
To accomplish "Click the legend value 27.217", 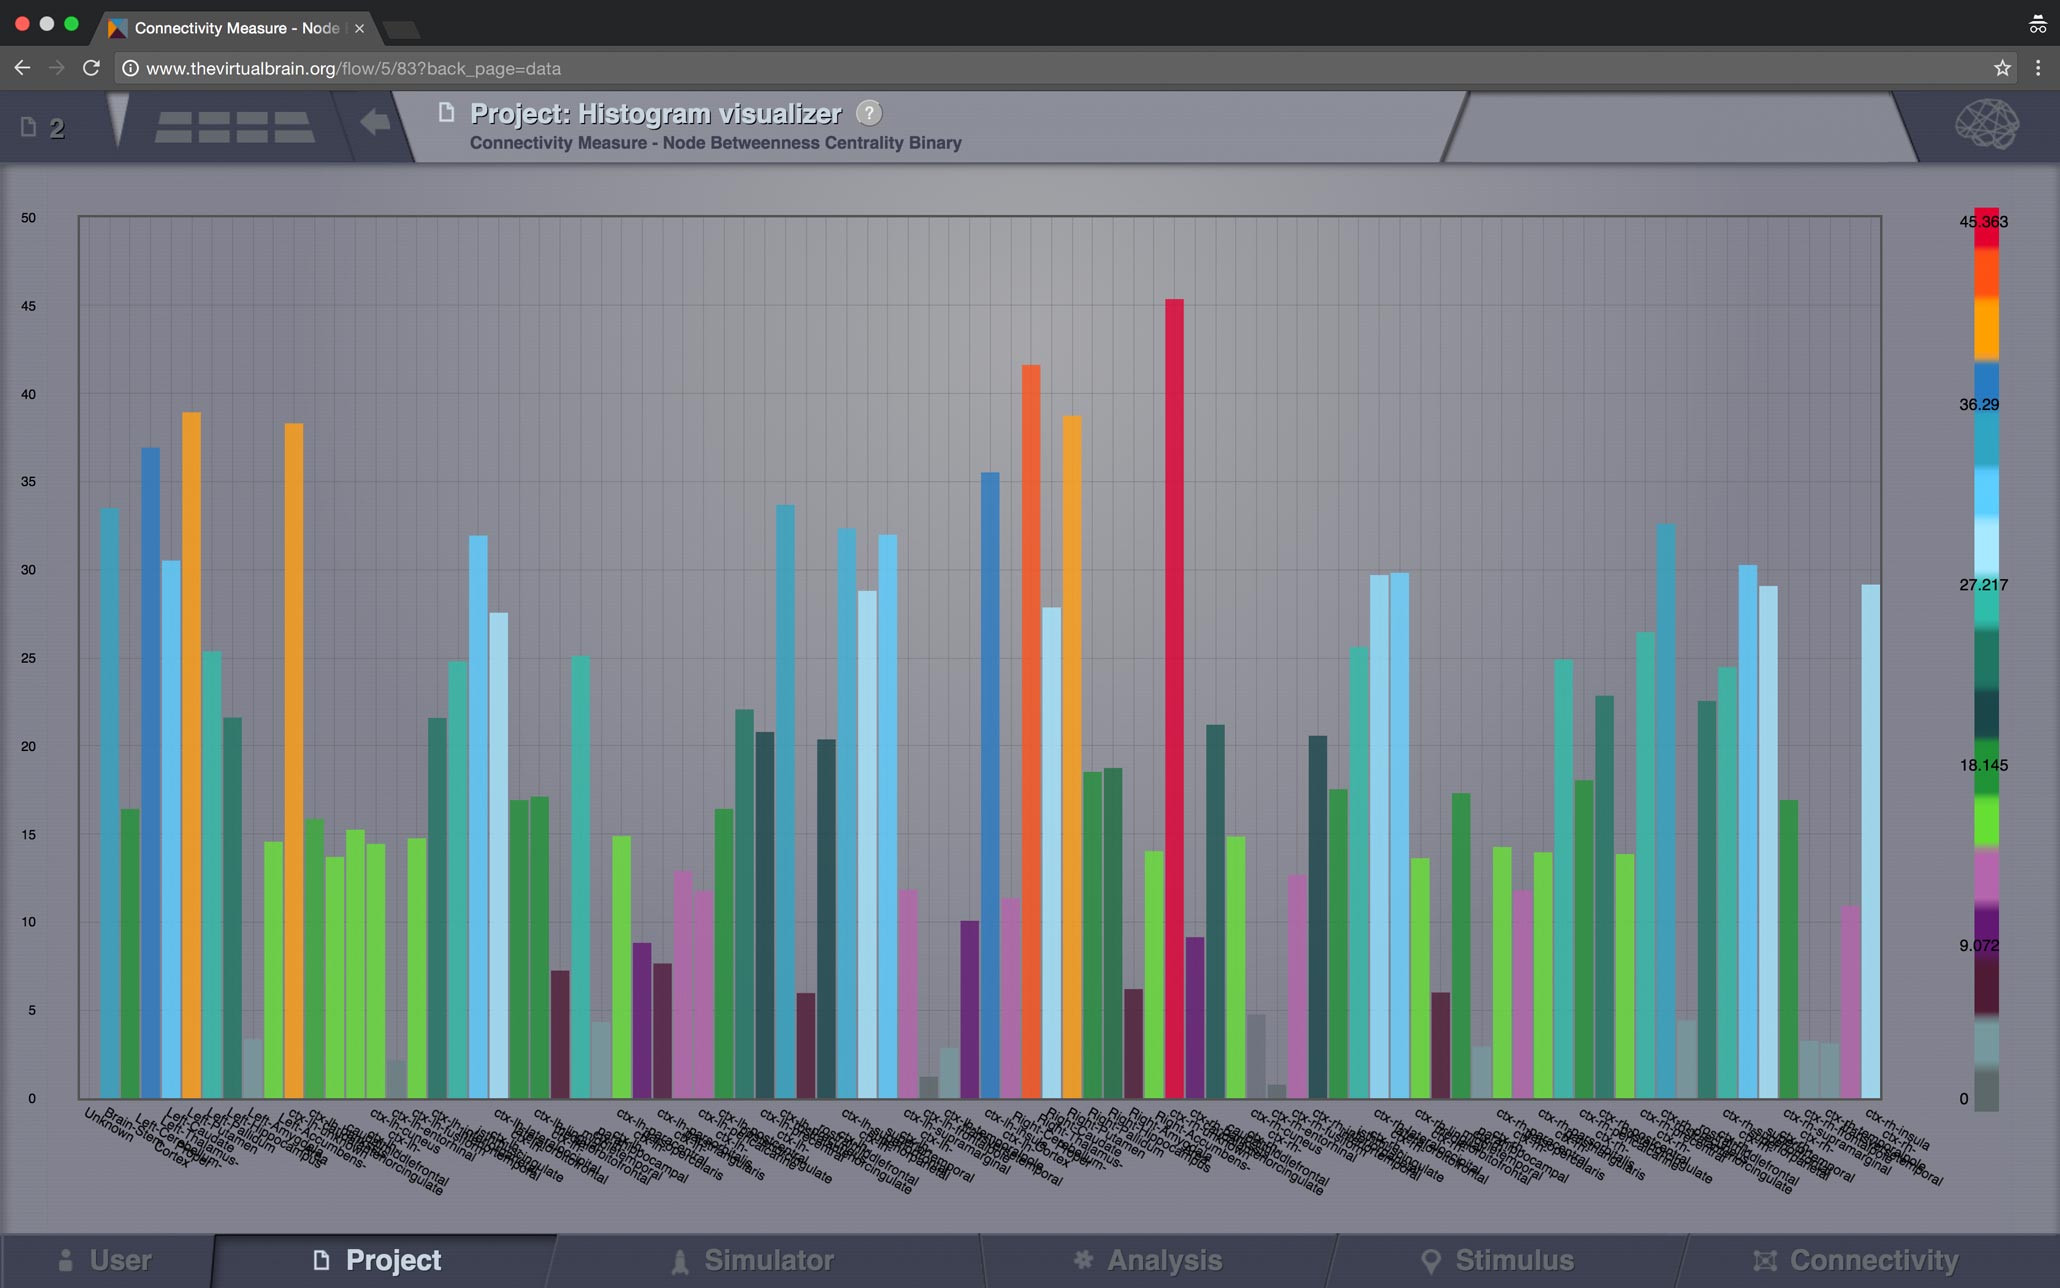I will (x=1983, y=585).
